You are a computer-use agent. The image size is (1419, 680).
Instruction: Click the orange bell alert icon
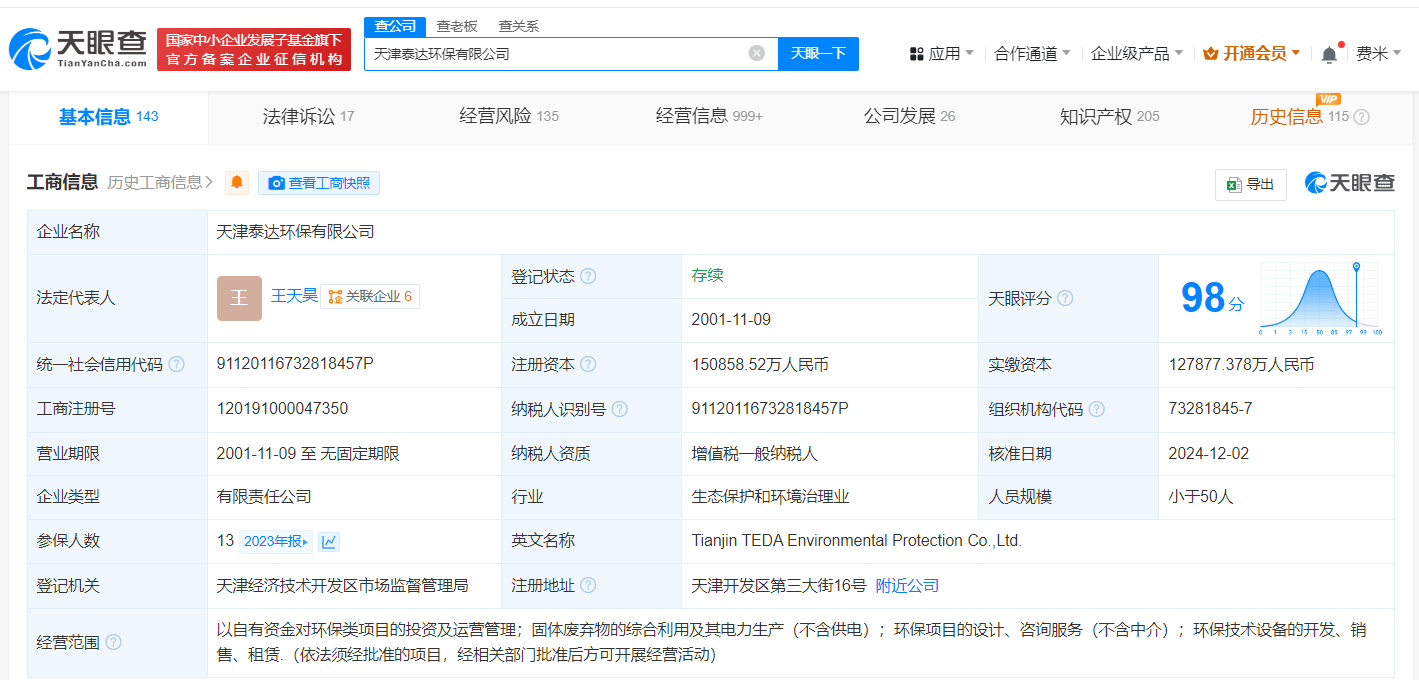click(x=237, y=183)
